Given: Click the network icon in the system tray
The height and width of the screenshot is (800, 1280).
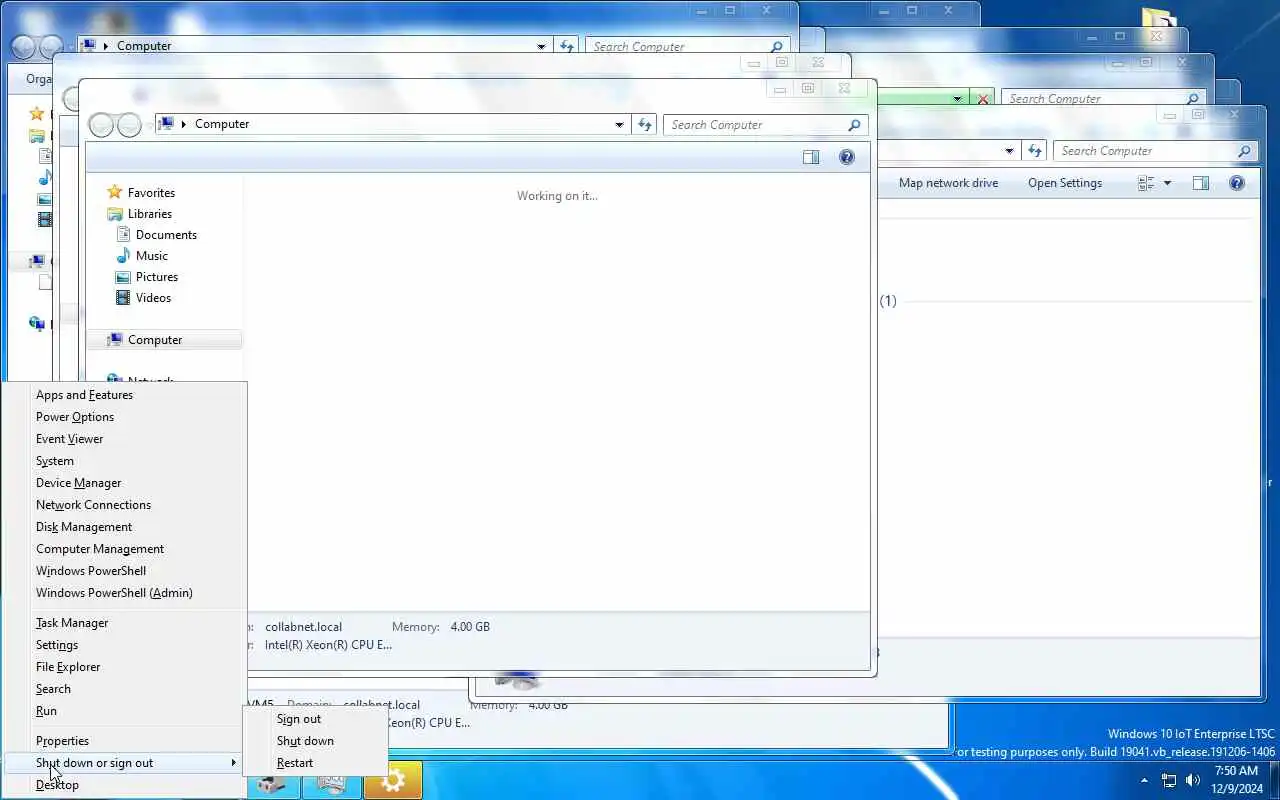Looking at the screenshot, I should click(1169, 780).
